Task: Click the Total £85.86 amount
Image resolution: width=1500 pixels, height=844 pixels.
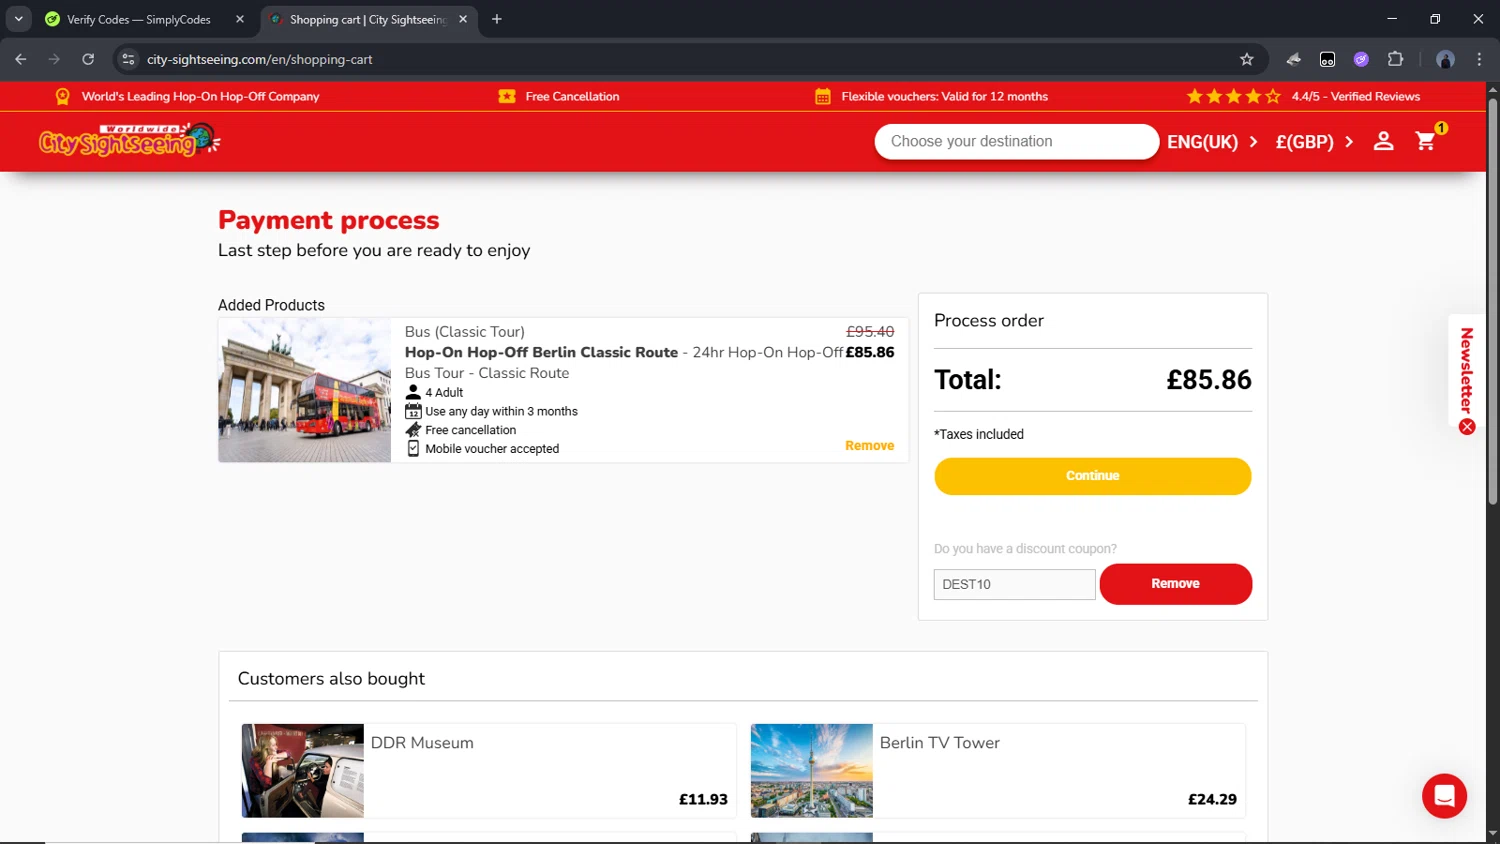Action: click(x=1208, y=380)
